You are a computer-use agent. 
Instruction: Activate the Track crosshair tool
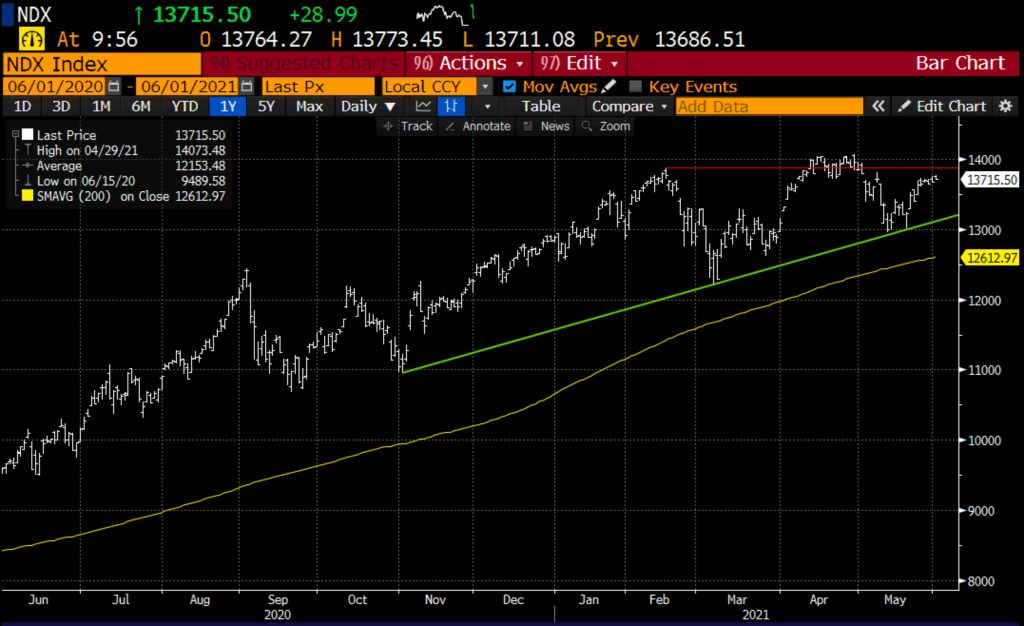click(408, 126)
